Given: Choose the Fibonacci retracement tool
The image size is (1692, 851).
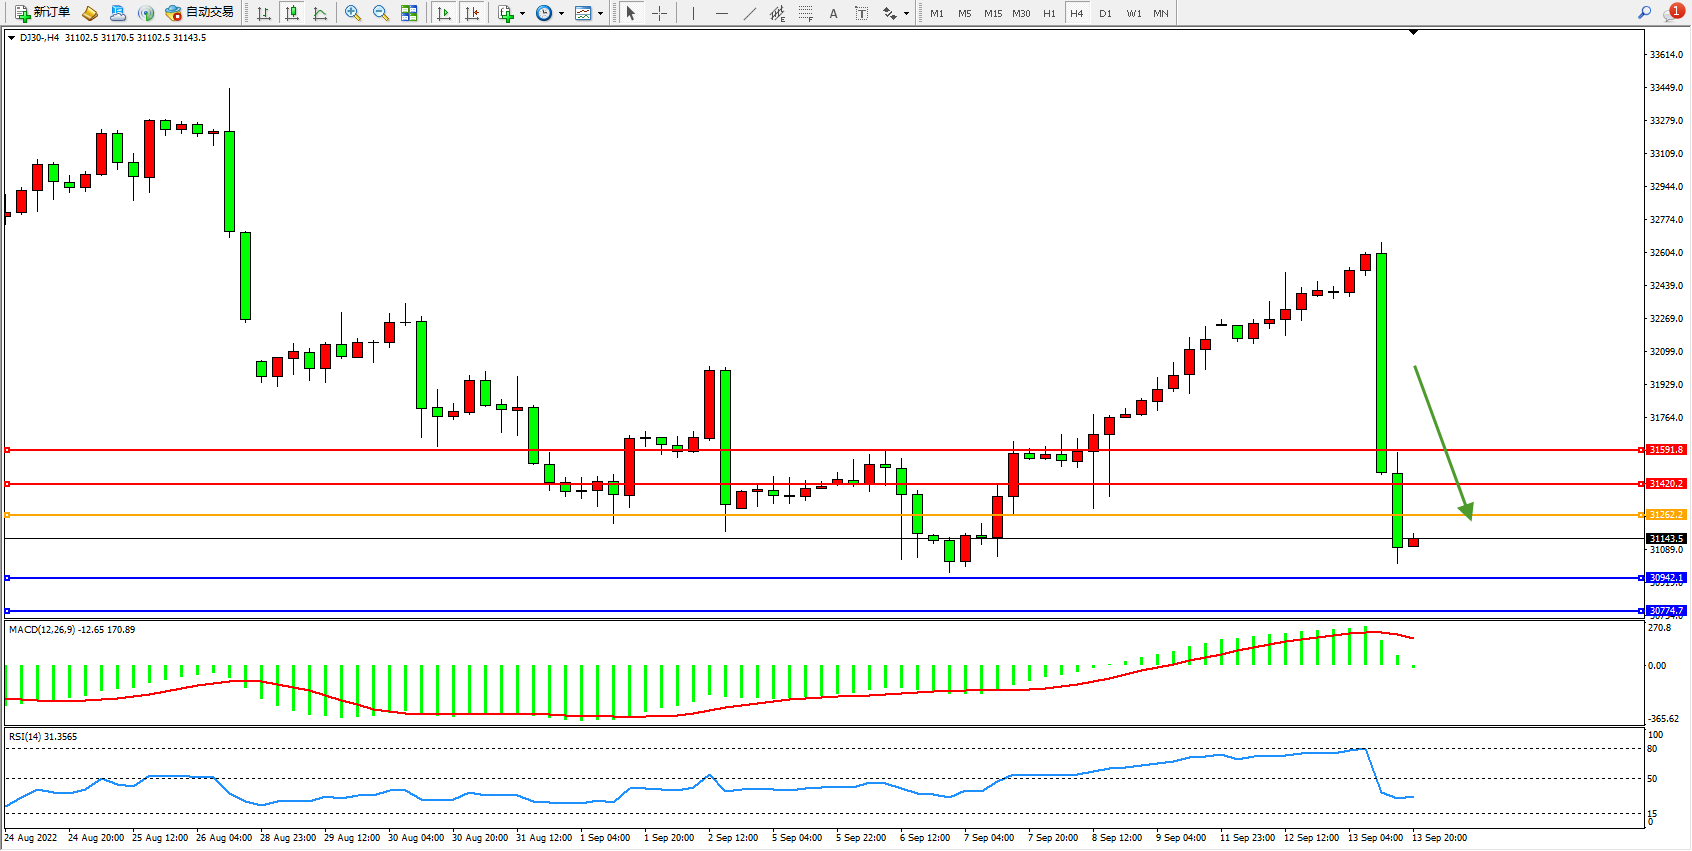Looking at the screenshot, I should tap(806, 13).
